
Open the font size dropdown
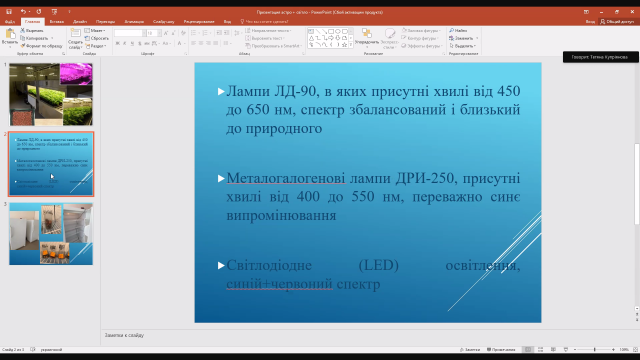(159, 33)
